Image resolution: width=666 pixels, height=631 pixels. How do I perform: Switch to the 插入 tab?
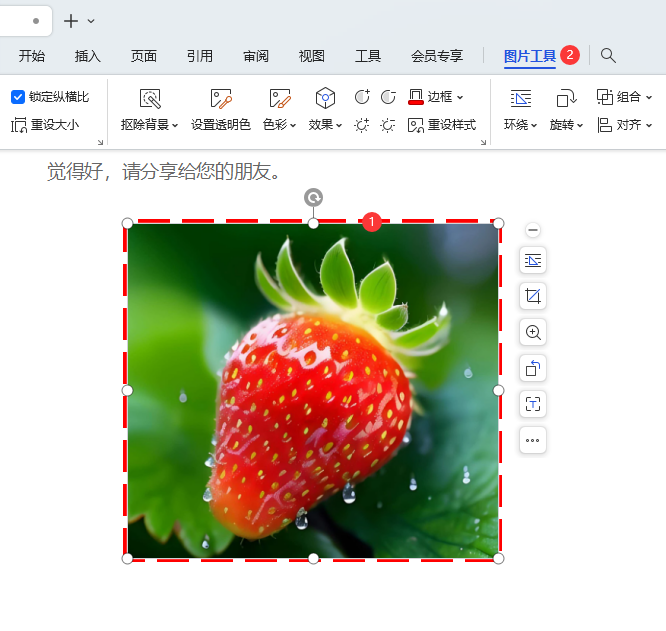pyautogui.click(x=87, y=56)
